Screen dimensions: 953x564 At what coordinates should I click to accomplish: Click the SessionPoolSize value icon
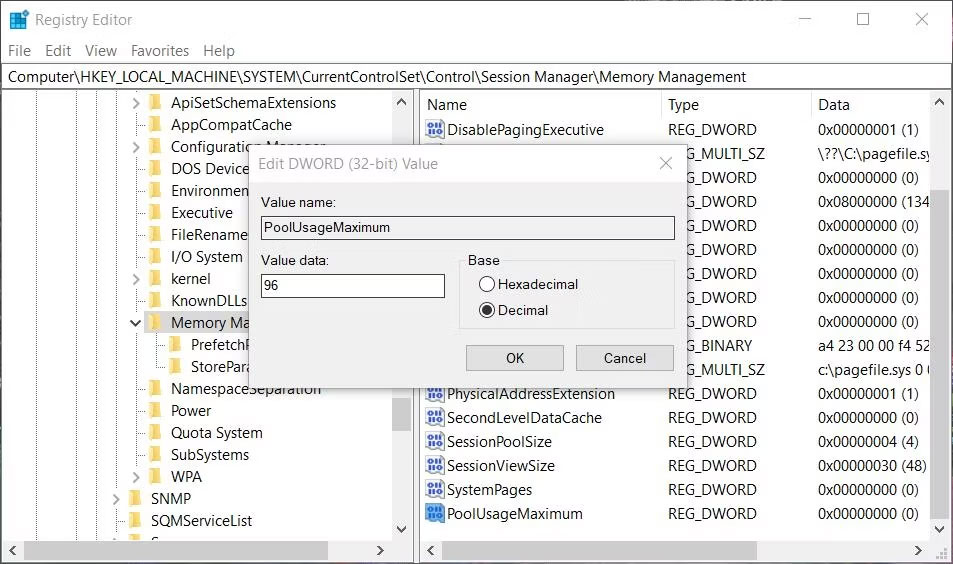click(434, 442)
